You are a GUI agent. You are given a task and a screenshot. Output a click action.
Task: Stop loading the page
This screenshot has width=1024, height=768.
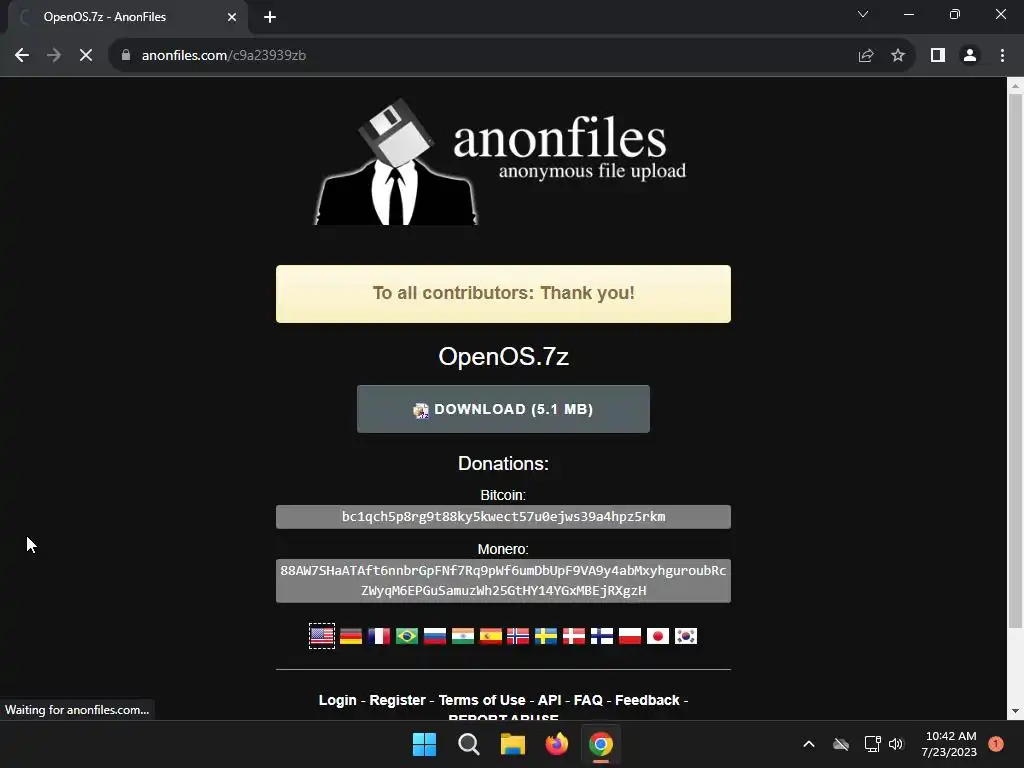tap(86, 56)
